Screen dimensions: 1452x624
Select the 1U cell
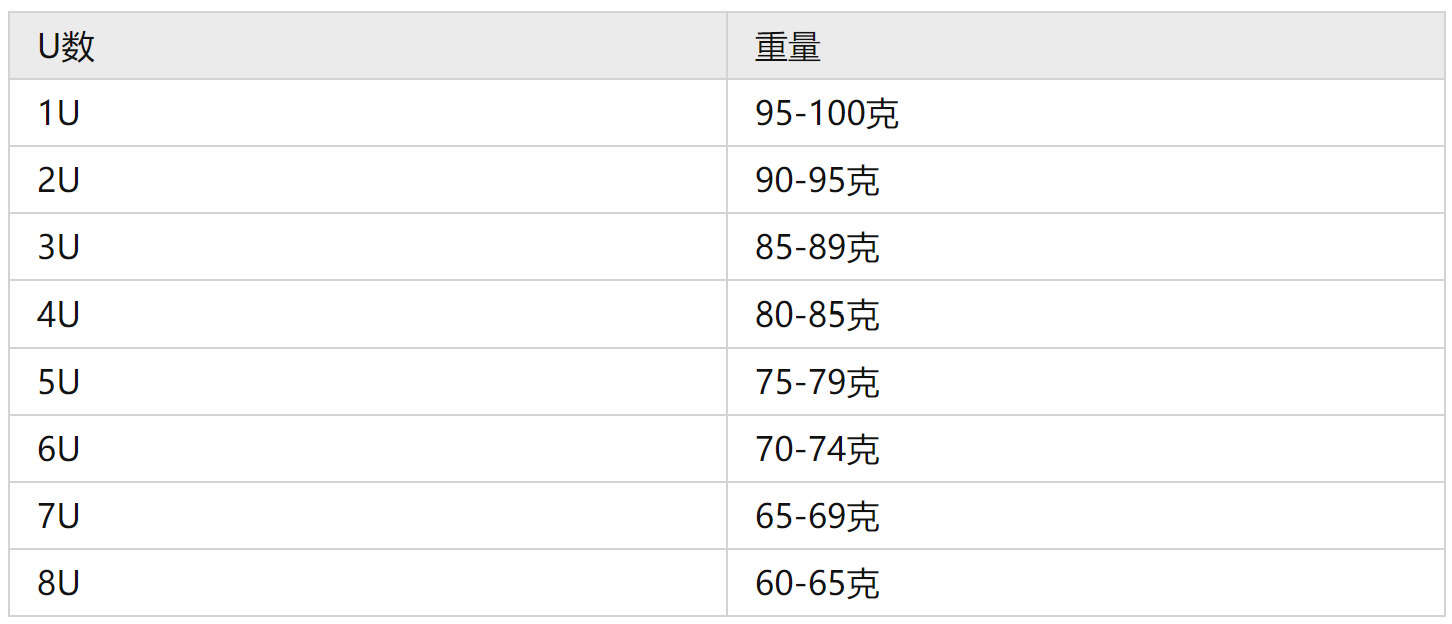368,113
